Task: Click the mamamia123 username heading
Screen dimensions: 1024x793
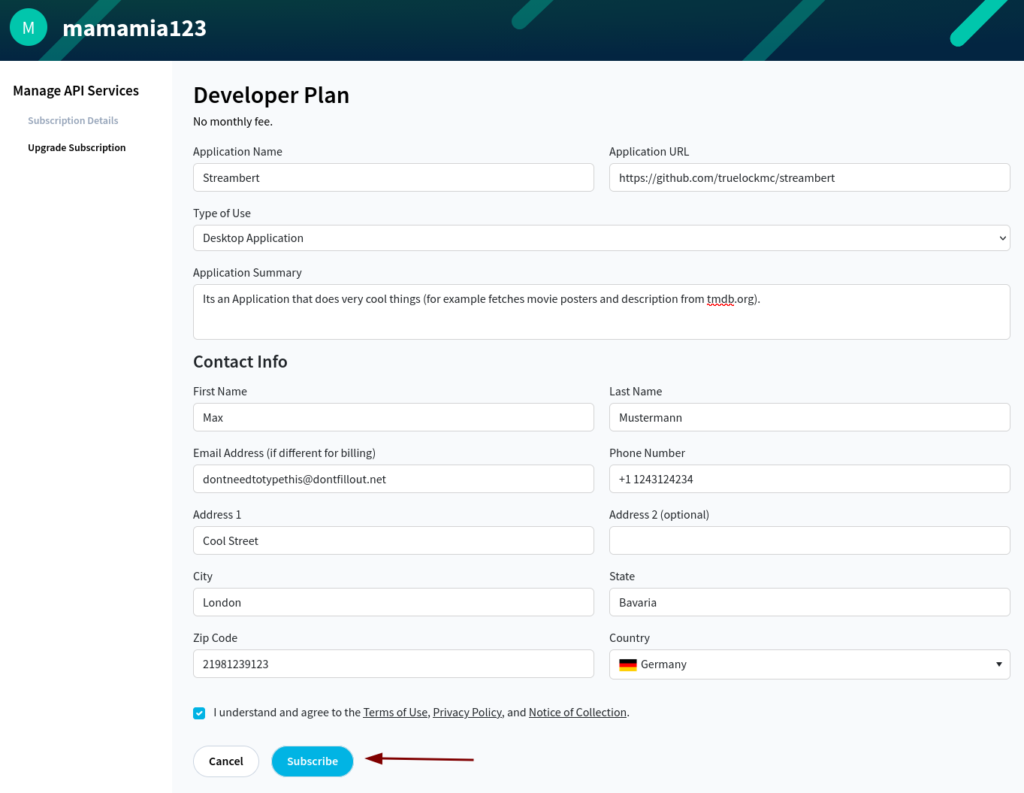Action: point(135,28)
